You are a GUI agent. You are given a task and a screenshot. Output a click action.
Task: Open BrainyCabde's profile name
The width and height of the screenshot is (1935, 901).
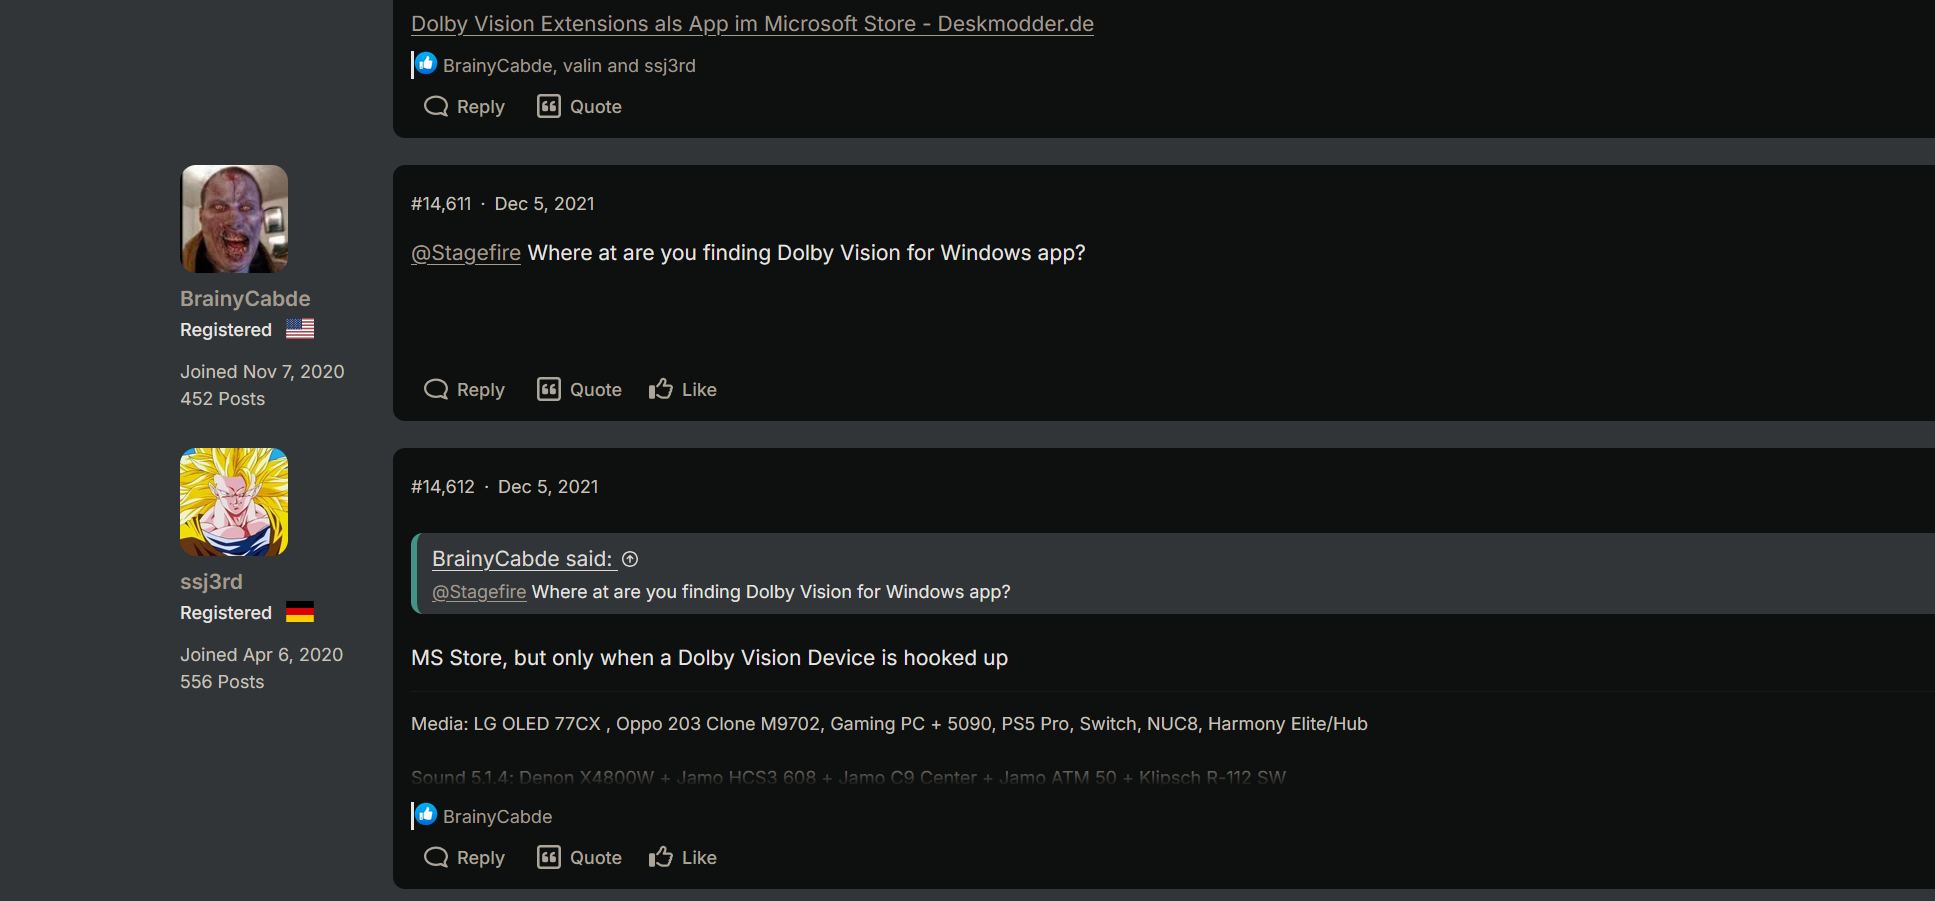(x=245, y=298)
